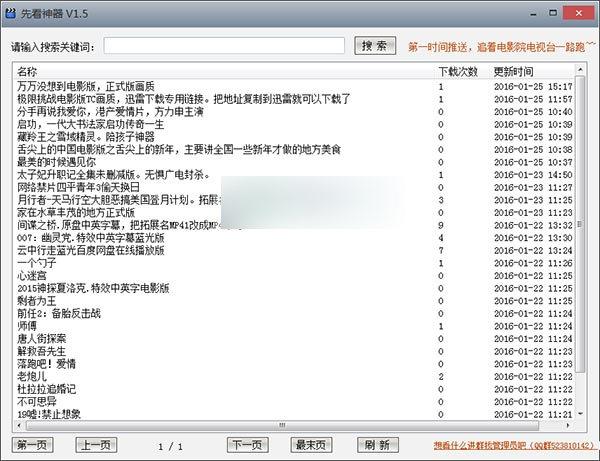
Task: Open the QQ group link at bottom right
Action: (514, 445)
